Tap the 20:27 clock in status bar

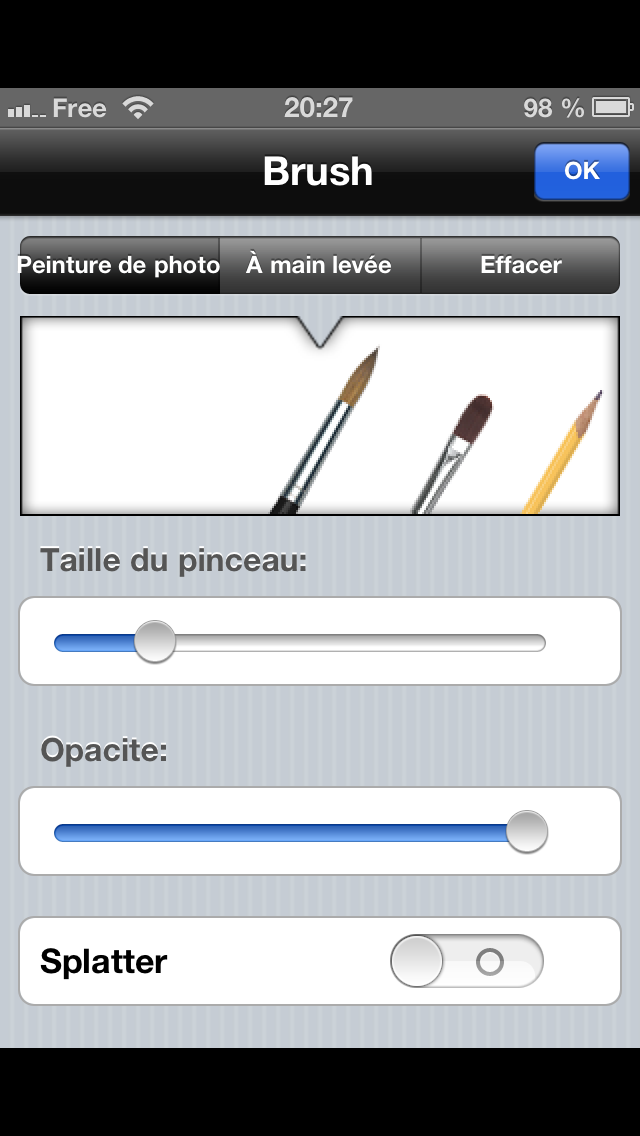tap(318, 108)
